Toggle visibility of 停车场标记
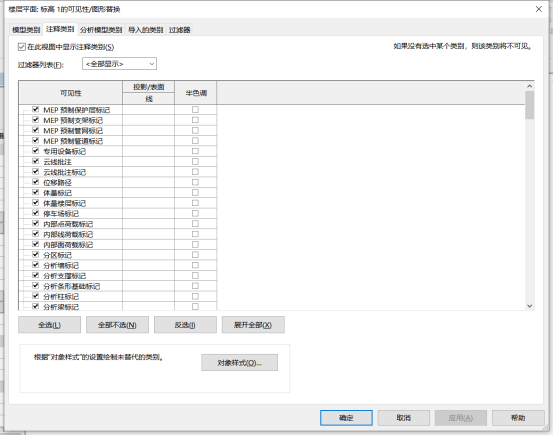 coord(35,213)
